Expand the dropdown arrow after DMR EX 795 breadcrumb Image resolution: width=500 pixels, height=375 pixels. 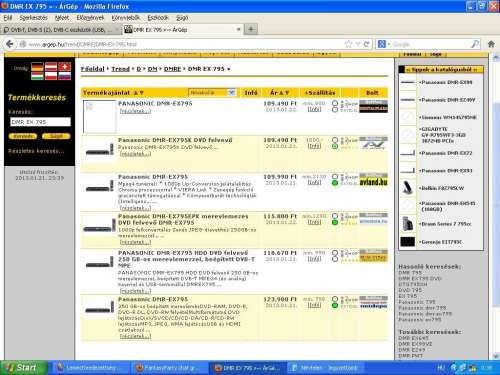tap(229, 69)
